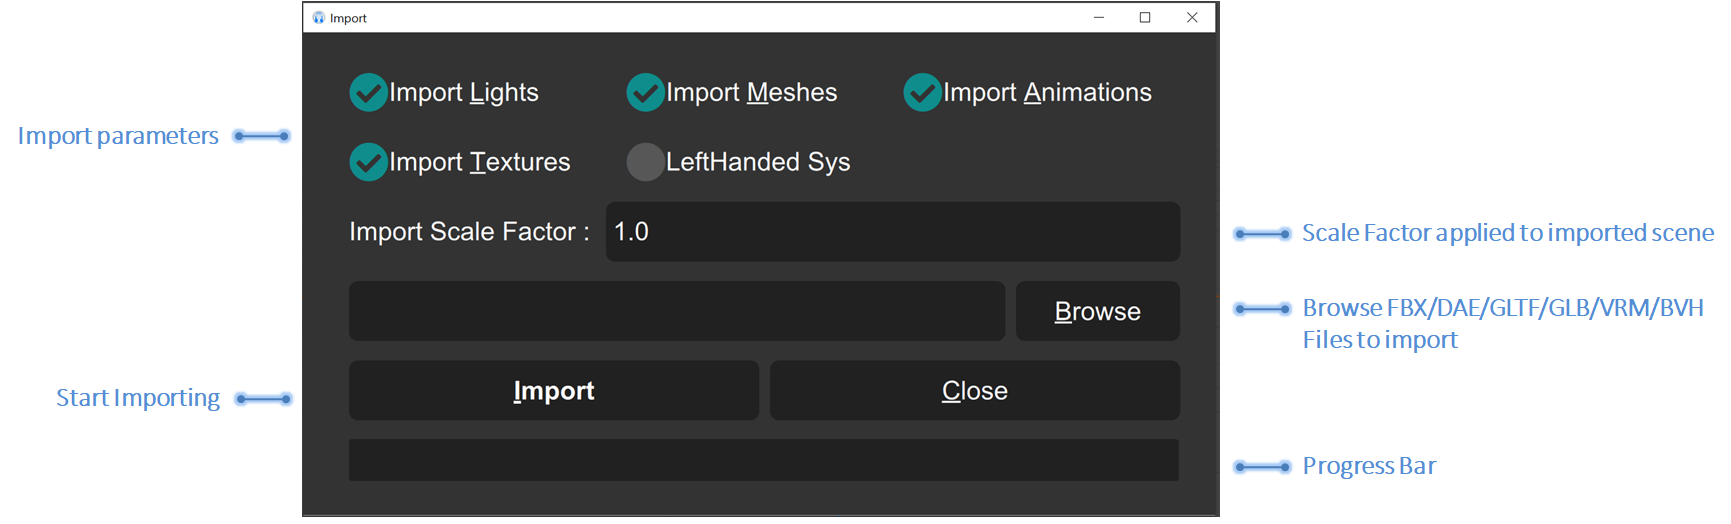Click the Close button in the dialog
1731x524 pixels.
click(x=975, y=390)
